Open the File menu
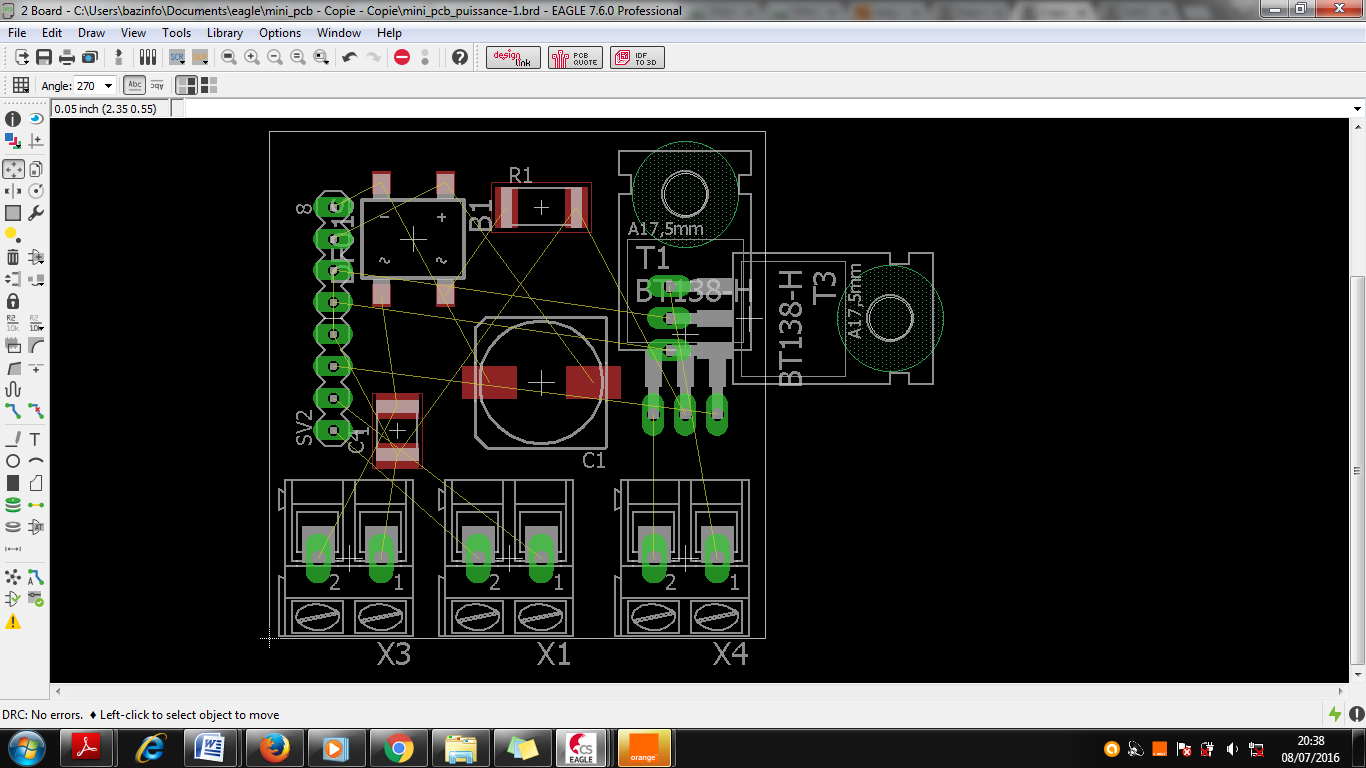 17,33
